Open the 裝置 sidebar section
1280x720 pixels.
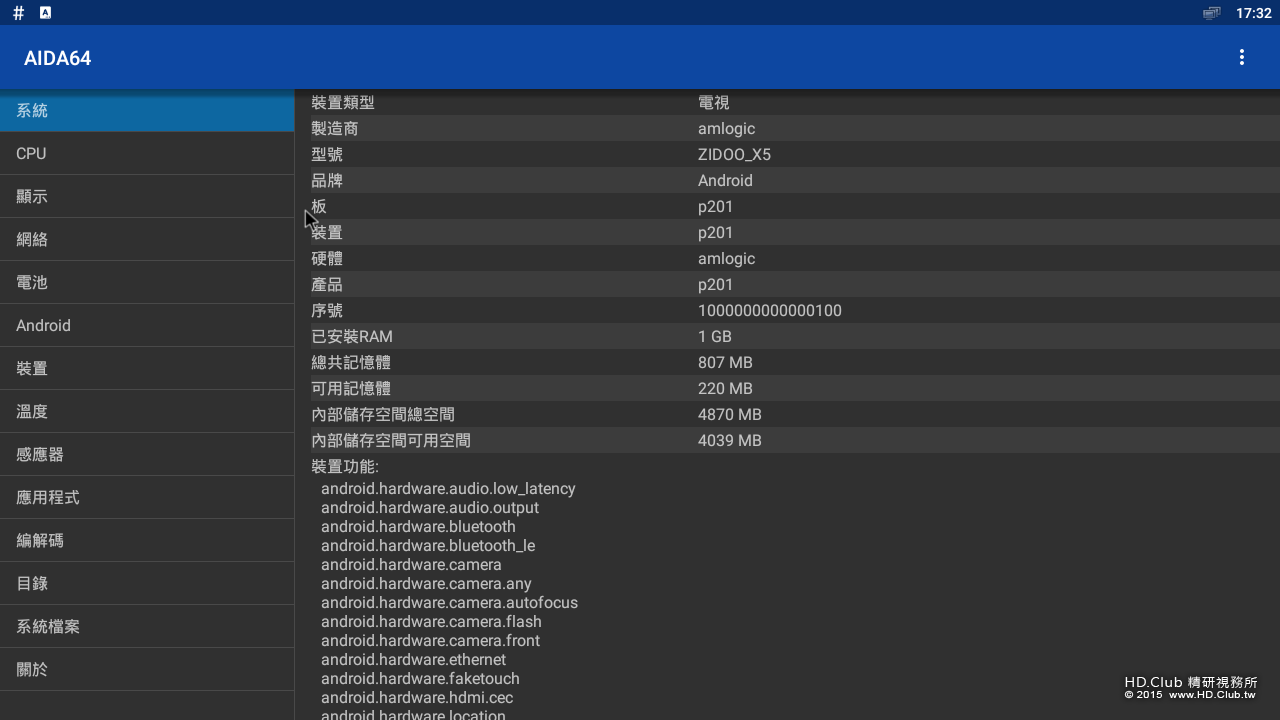147,369
